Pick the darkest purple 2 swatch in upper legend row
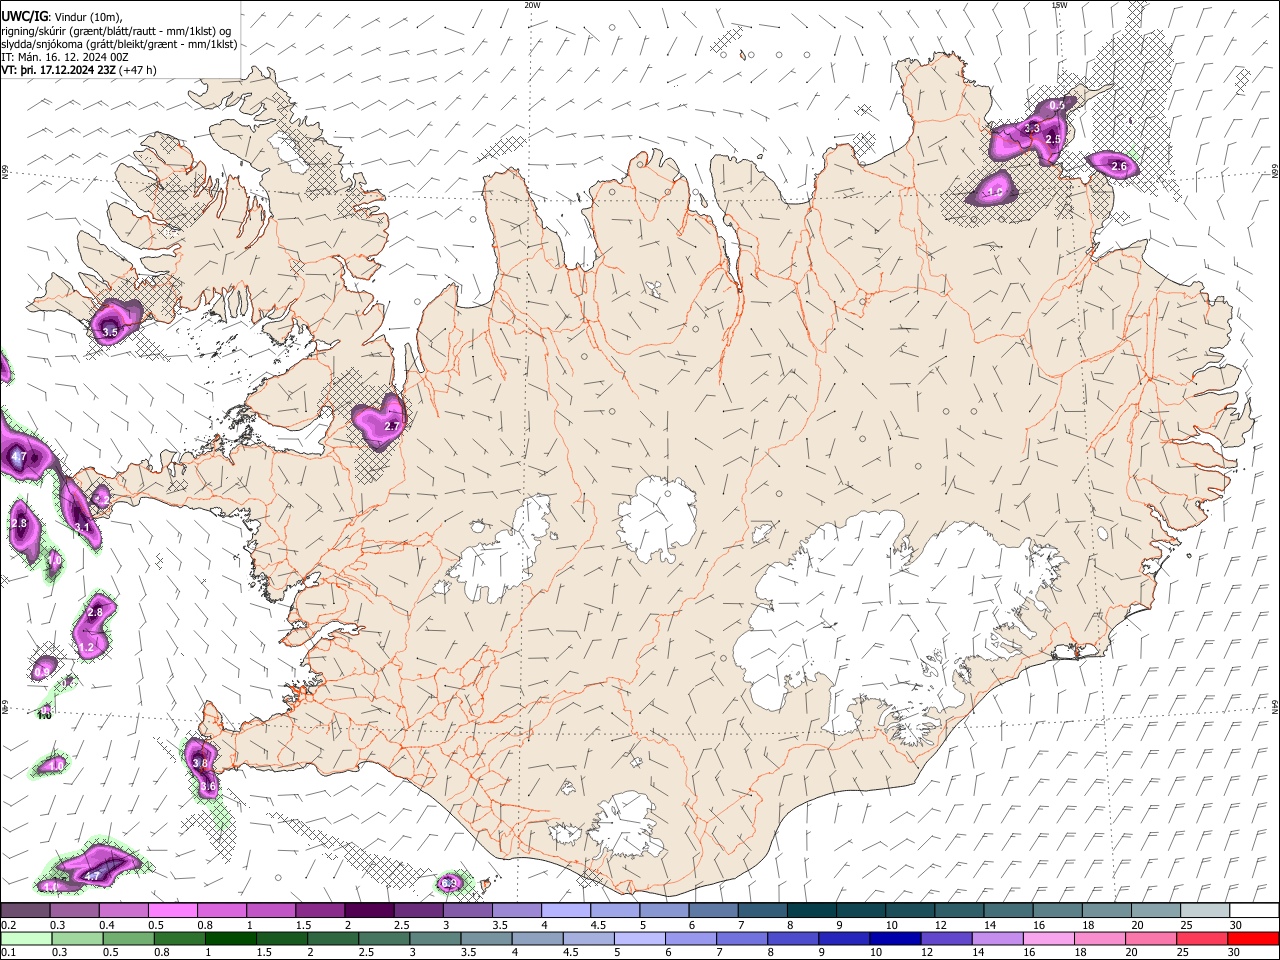 pyautogui.click(x=369, y=910)
